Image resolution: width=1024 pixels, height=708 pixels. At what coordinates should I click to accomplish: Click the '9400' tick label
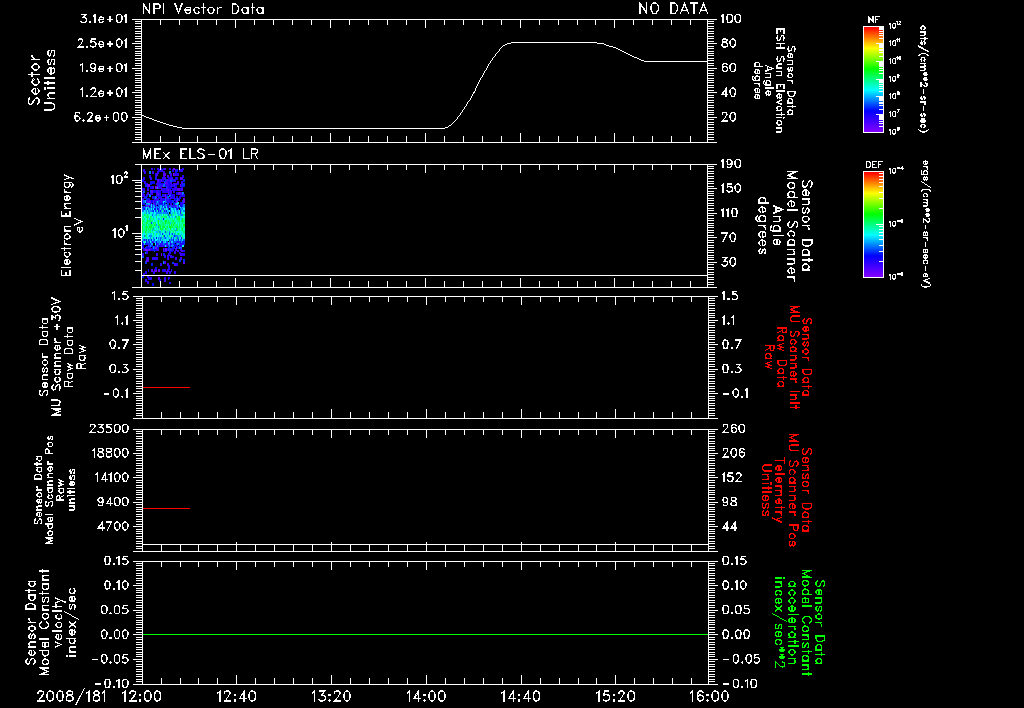pos(113,502)
